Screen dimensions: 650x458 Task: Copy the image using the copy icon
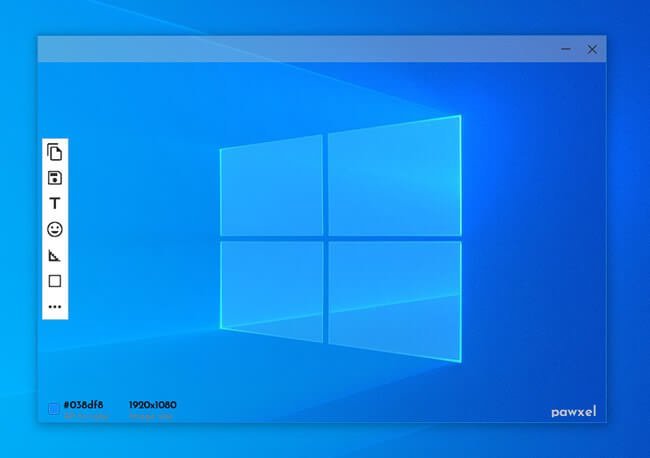(55, 152)
